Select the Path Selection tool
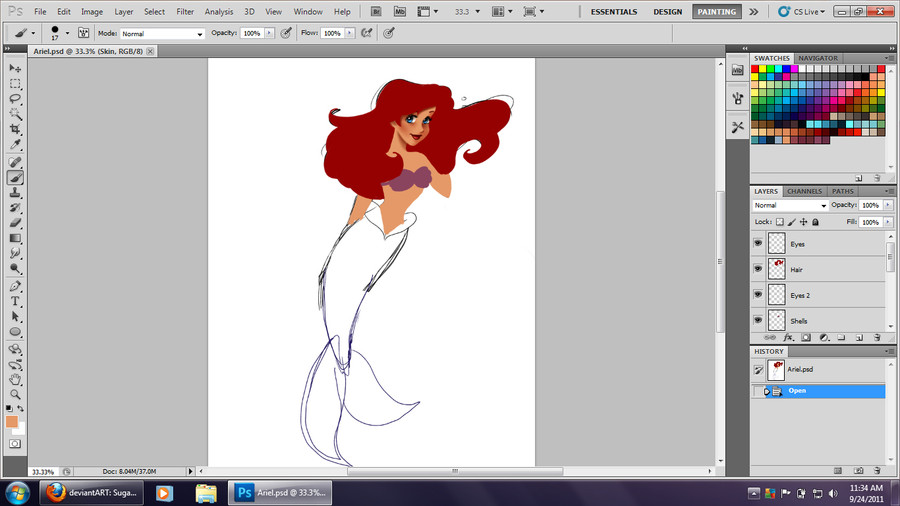The height and width of the screenshot is (506, 900). coord(15,316)
